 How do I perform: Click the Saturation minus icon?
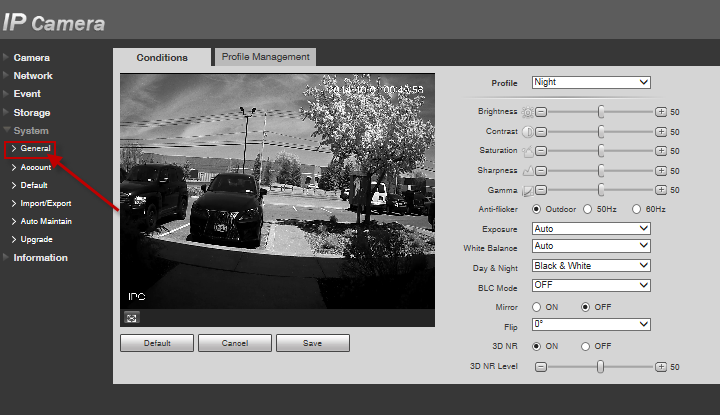point(540,151)
